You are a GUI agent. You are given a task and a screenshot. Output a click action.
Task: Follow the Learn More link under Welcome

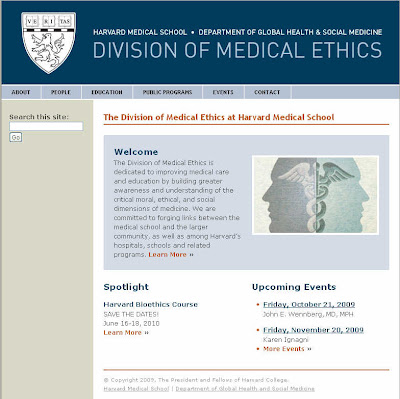[167, 255]
